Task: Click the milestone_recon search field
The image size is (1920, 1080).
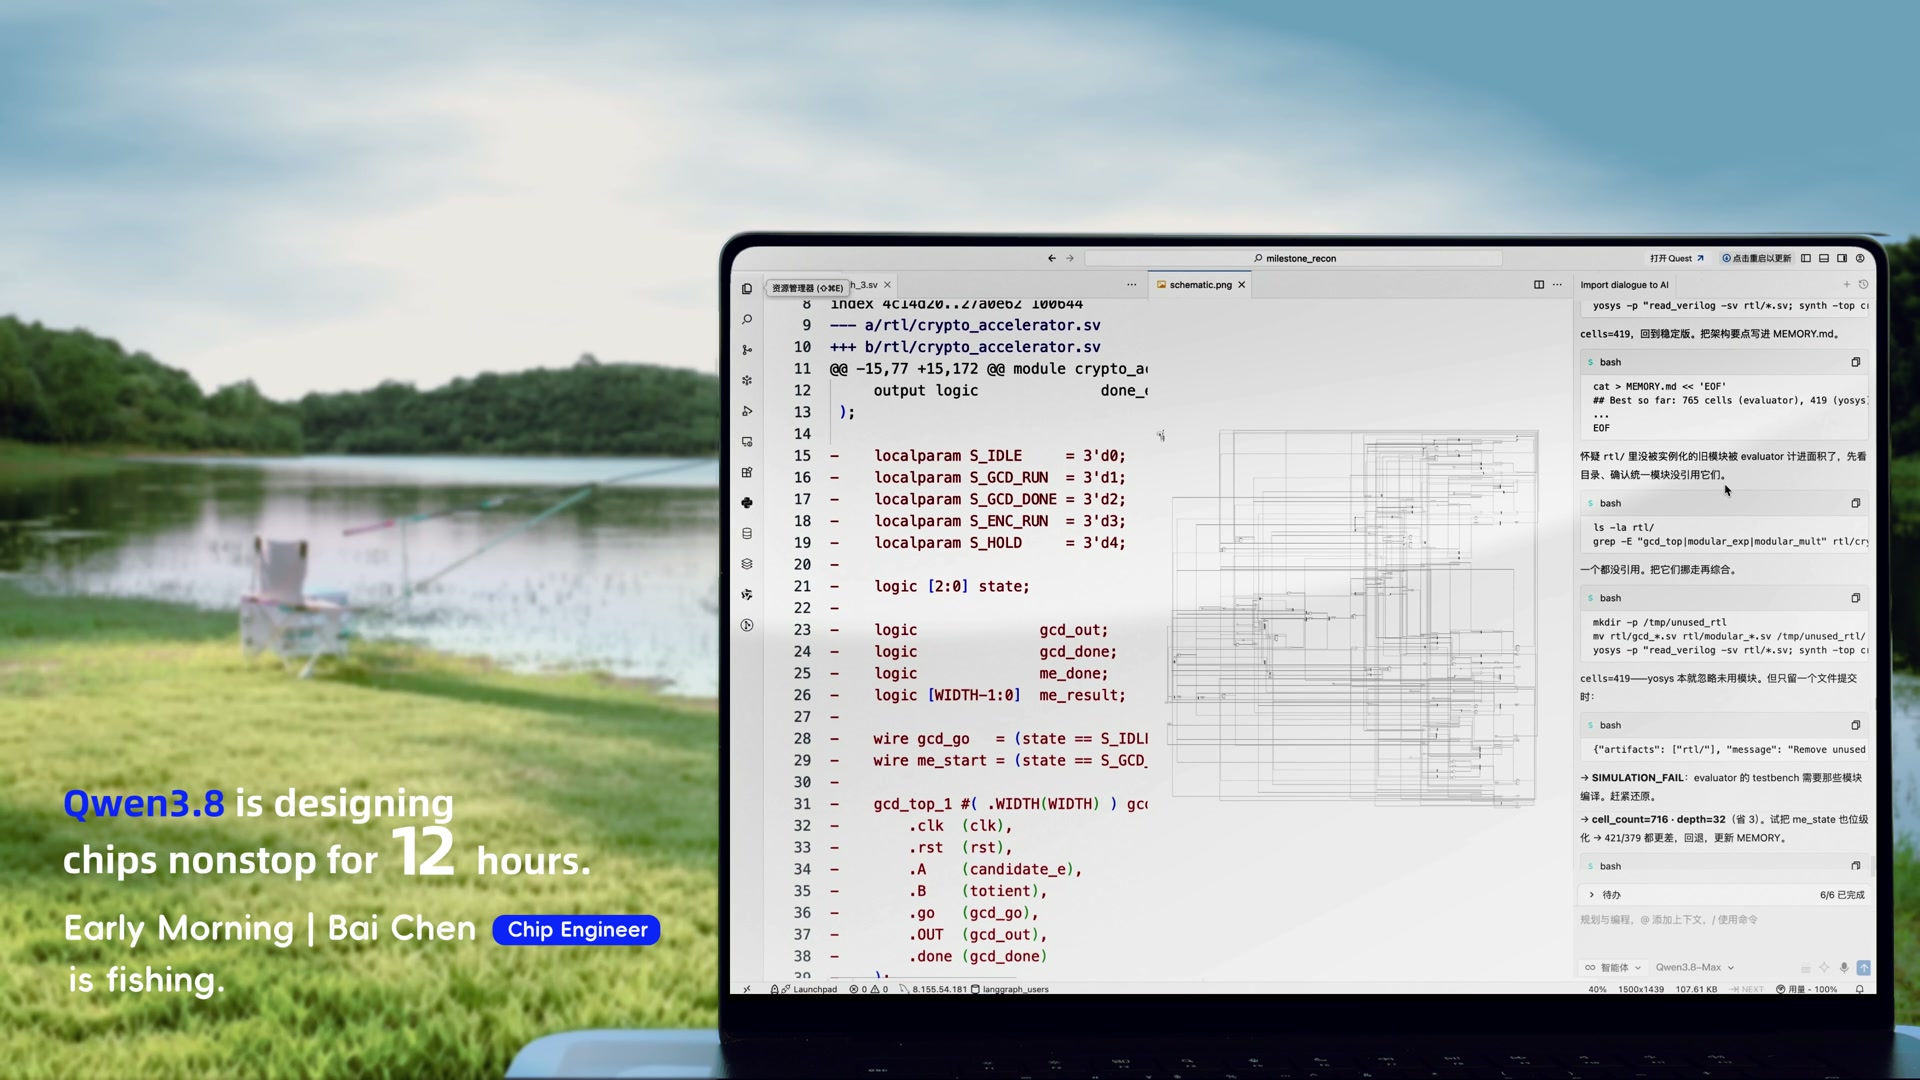Action: click(1294, 258)
